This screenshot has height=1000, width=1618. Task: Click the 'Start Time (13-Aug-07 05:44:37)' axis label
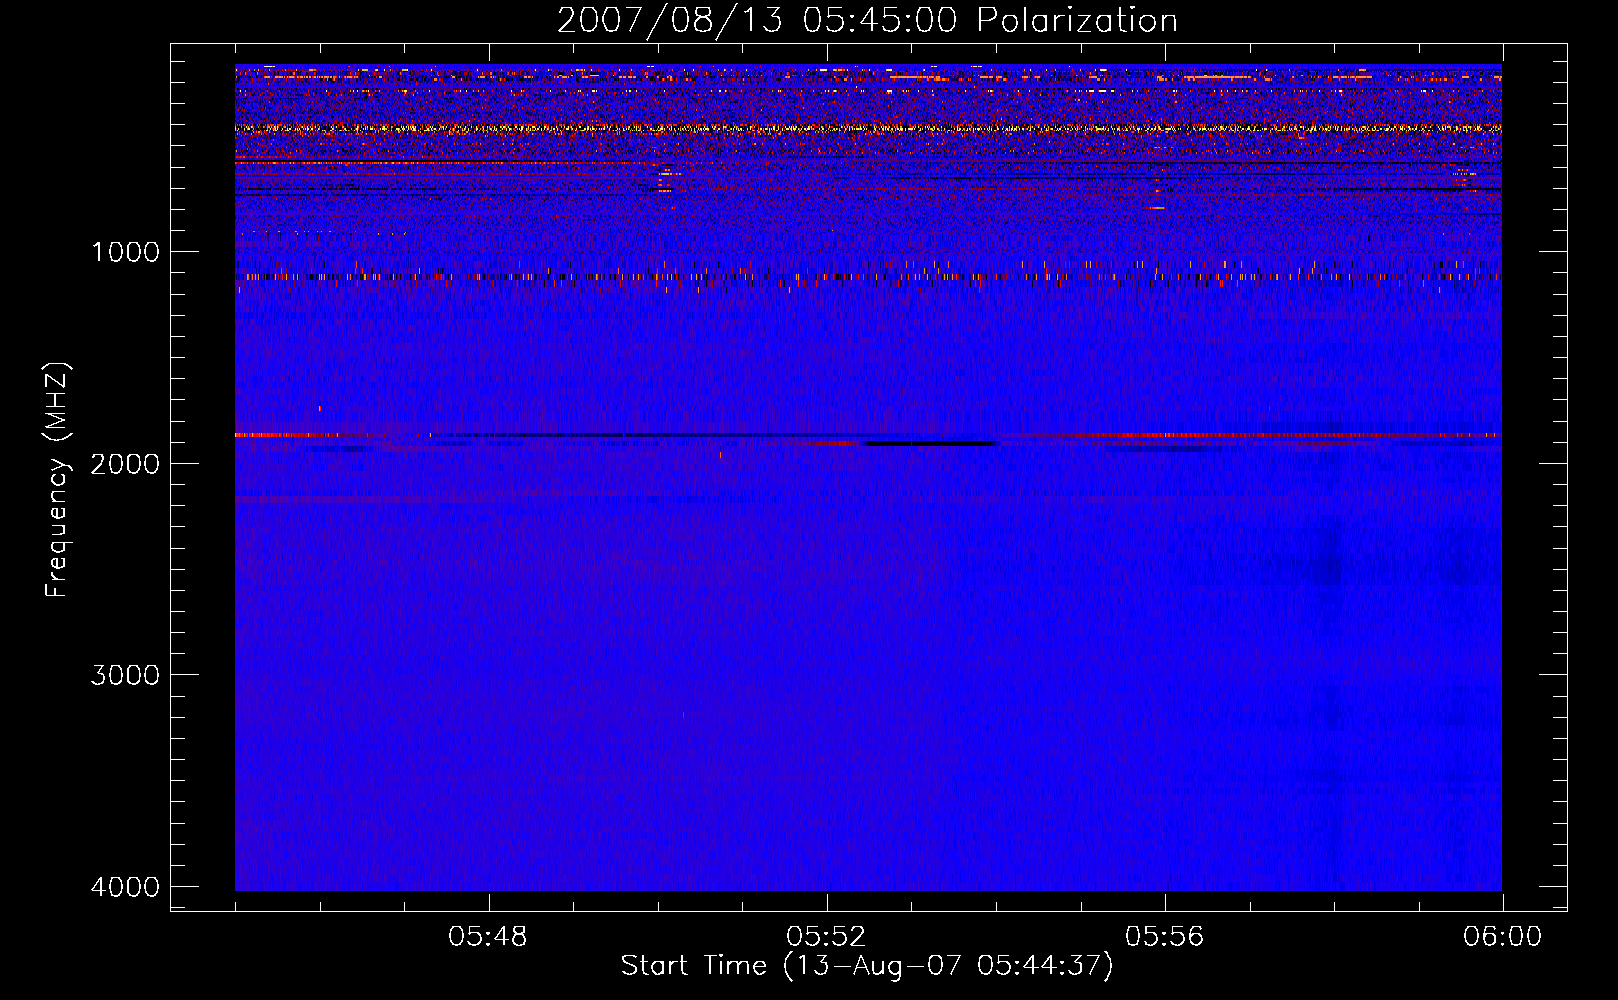pyautogui.click(x=867, y=966)
